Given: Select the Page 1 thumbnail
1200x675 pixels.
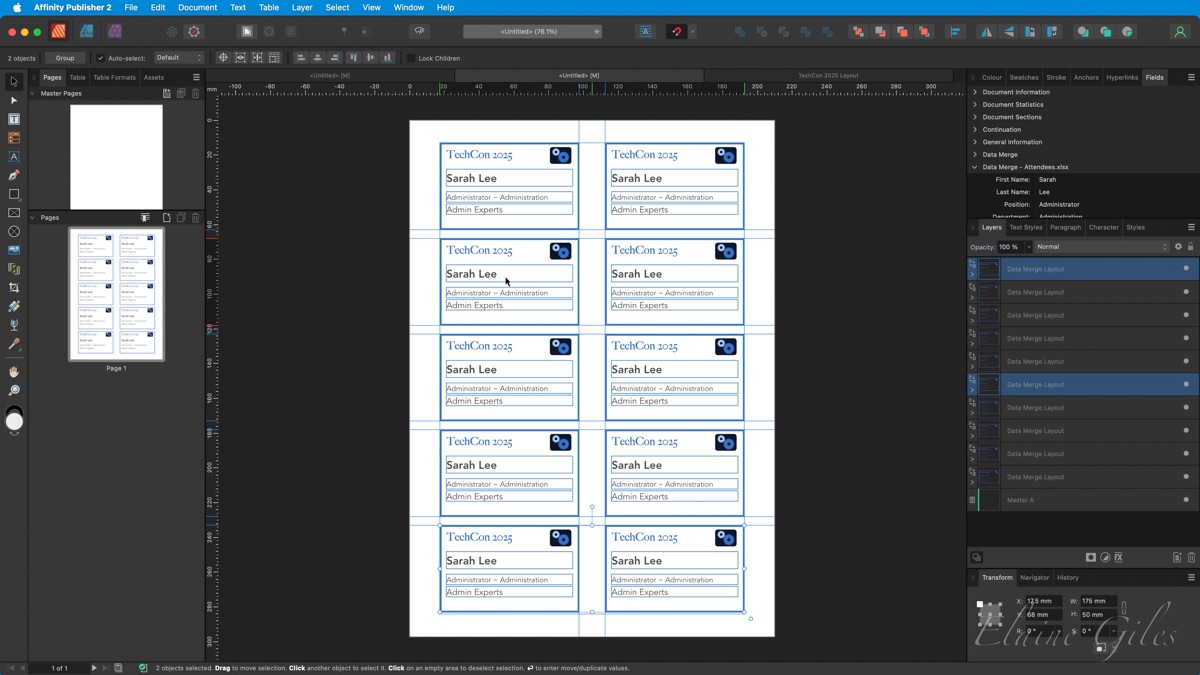Looking at the screenshot, I should (x=116, y=294).
